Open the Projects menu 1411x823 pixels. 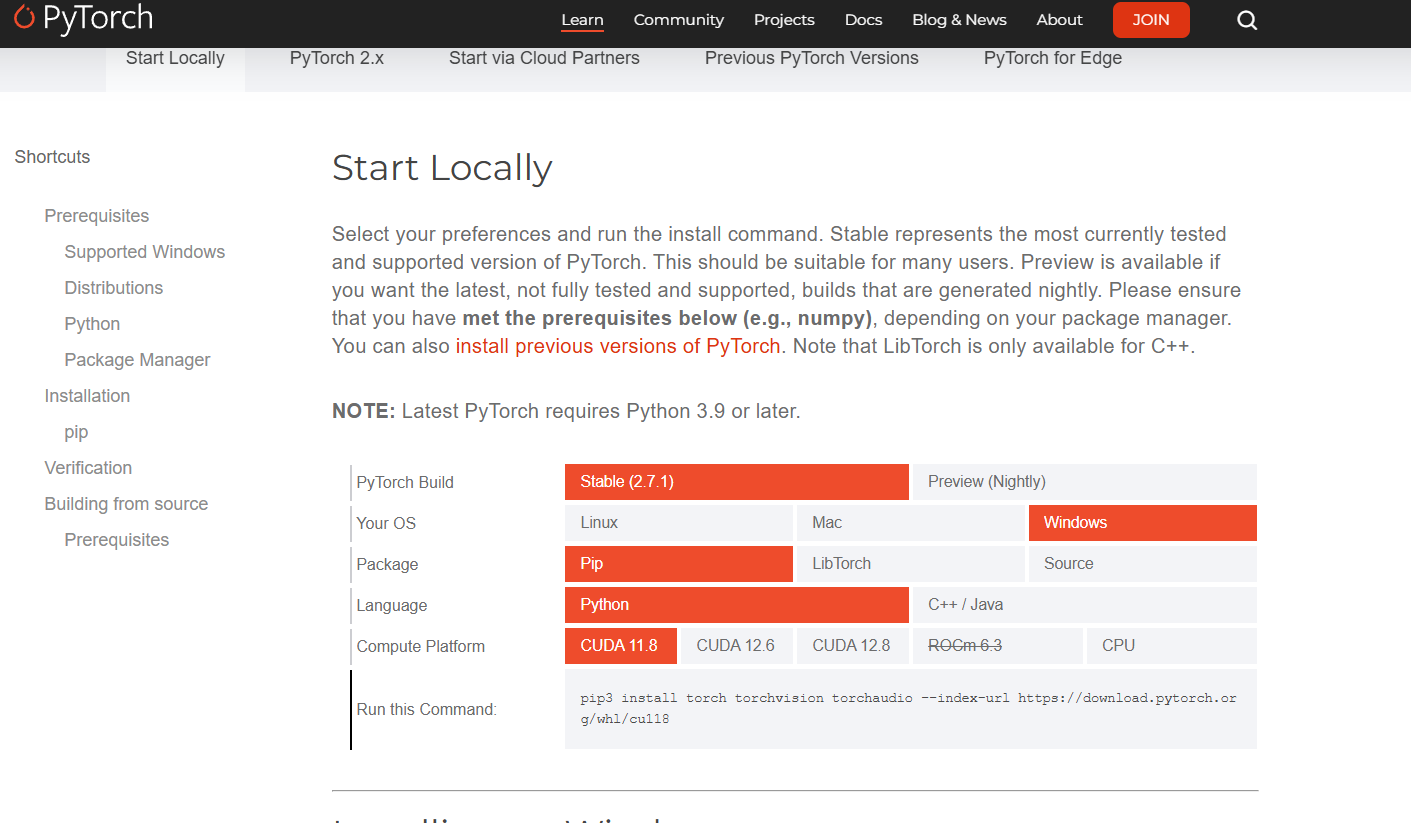pyautogui.click(x=784, y=20)
